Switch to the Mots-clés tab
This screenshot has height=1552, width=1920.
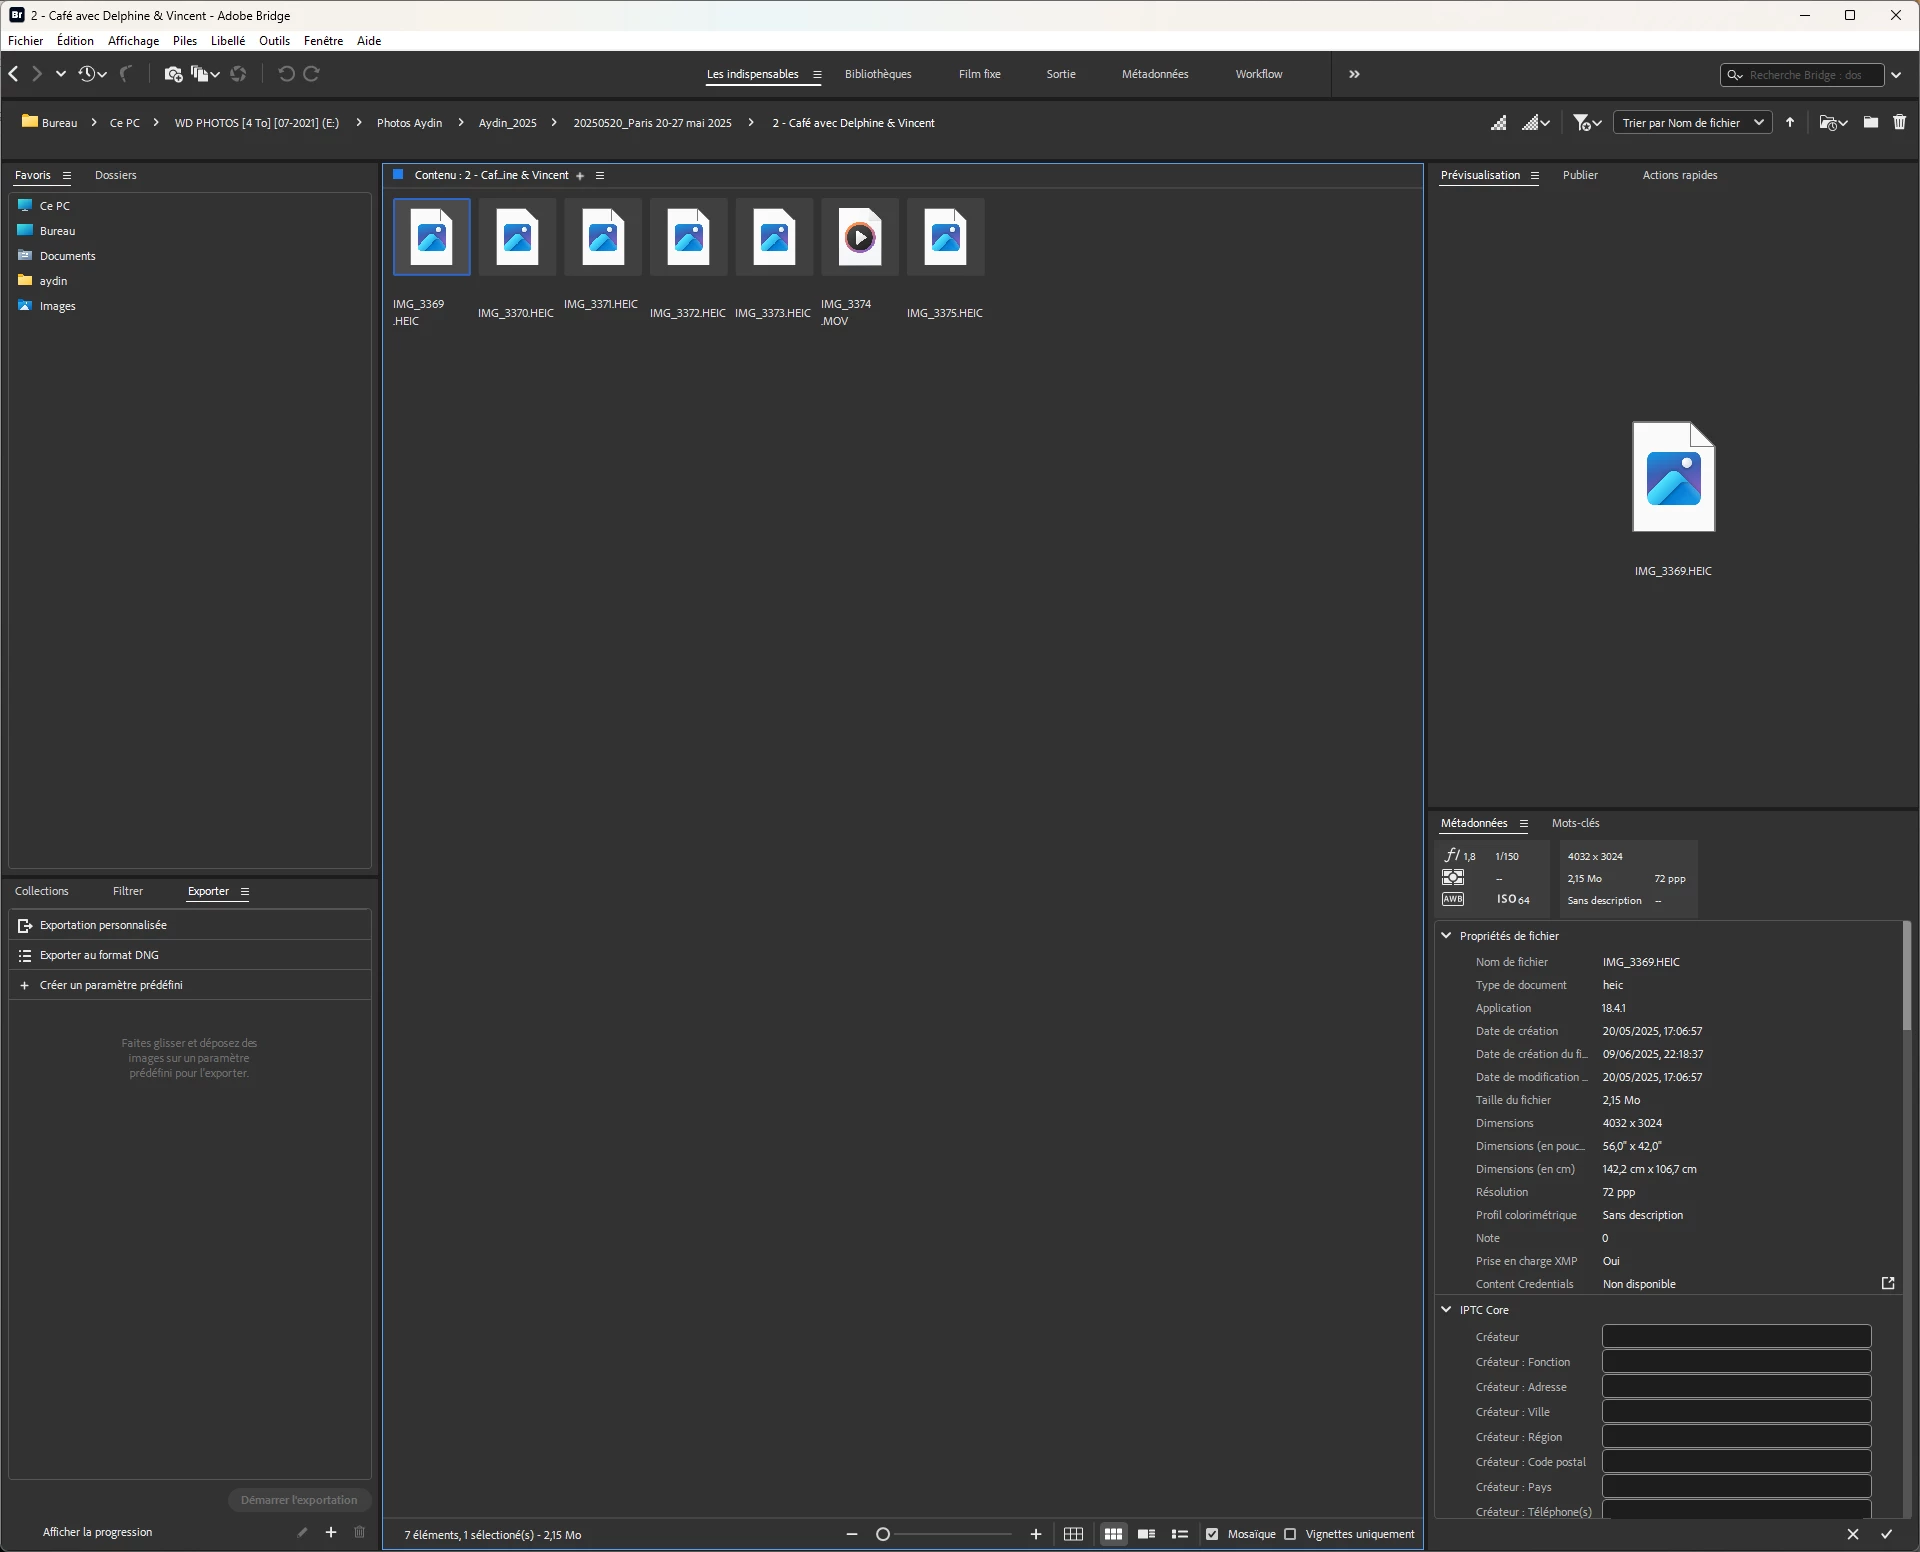1575,823
